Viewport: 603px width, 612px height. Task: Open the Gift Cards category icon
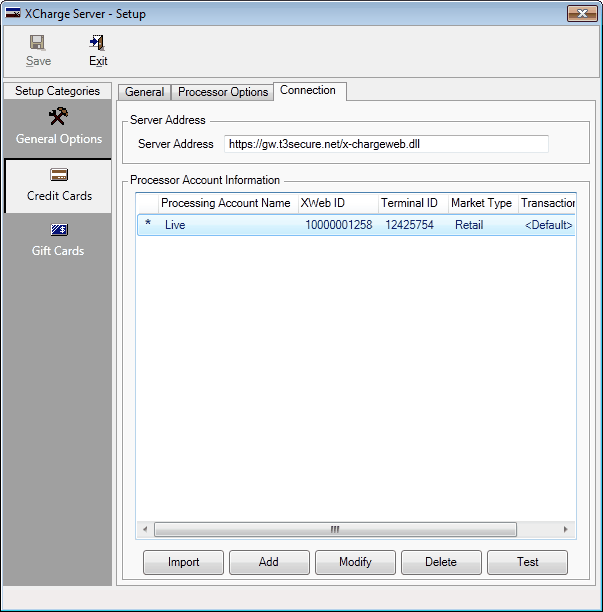pos(59,231)
